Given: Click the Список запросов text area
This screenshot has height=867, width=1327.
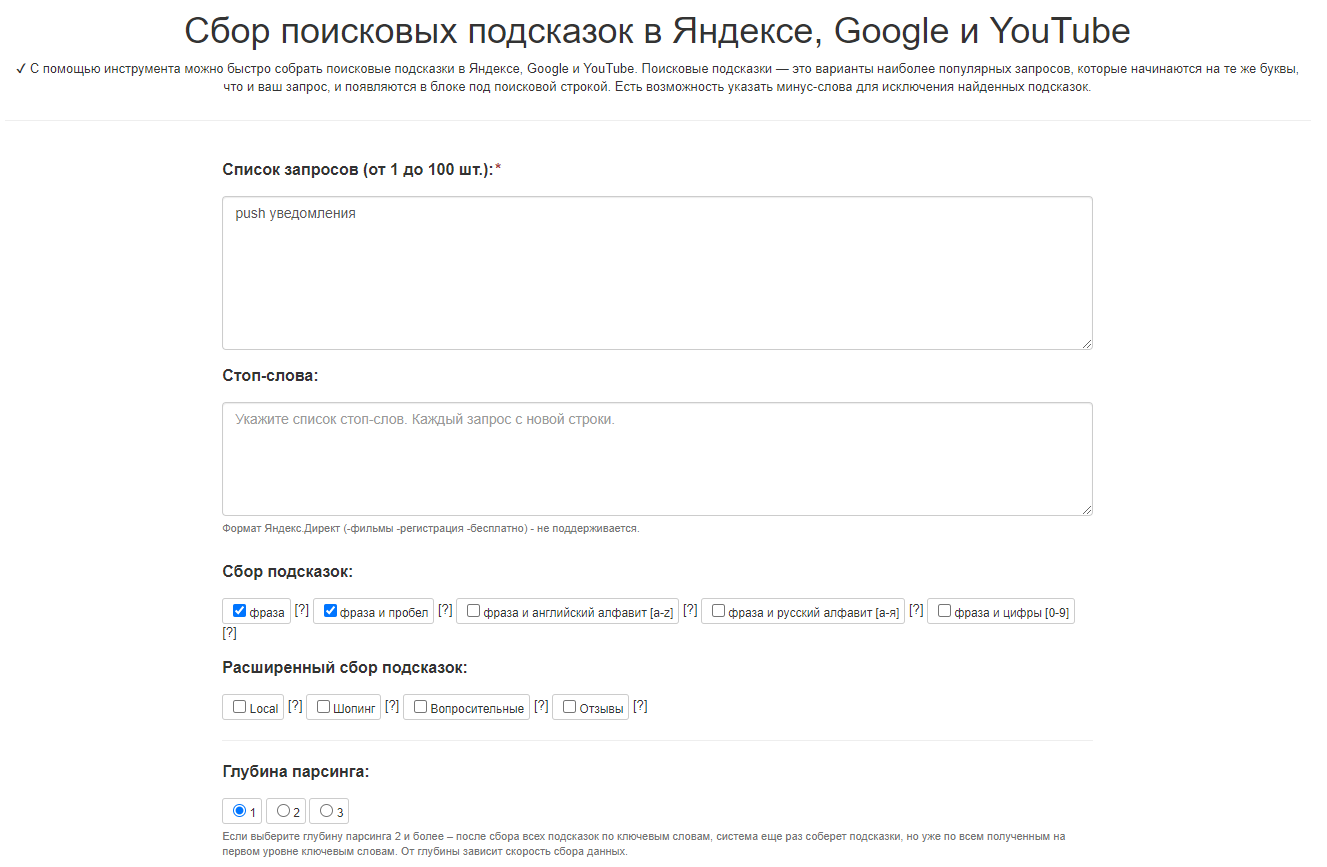Looking at the screenshot, I should pyautogui.click(x=656, y=273).
